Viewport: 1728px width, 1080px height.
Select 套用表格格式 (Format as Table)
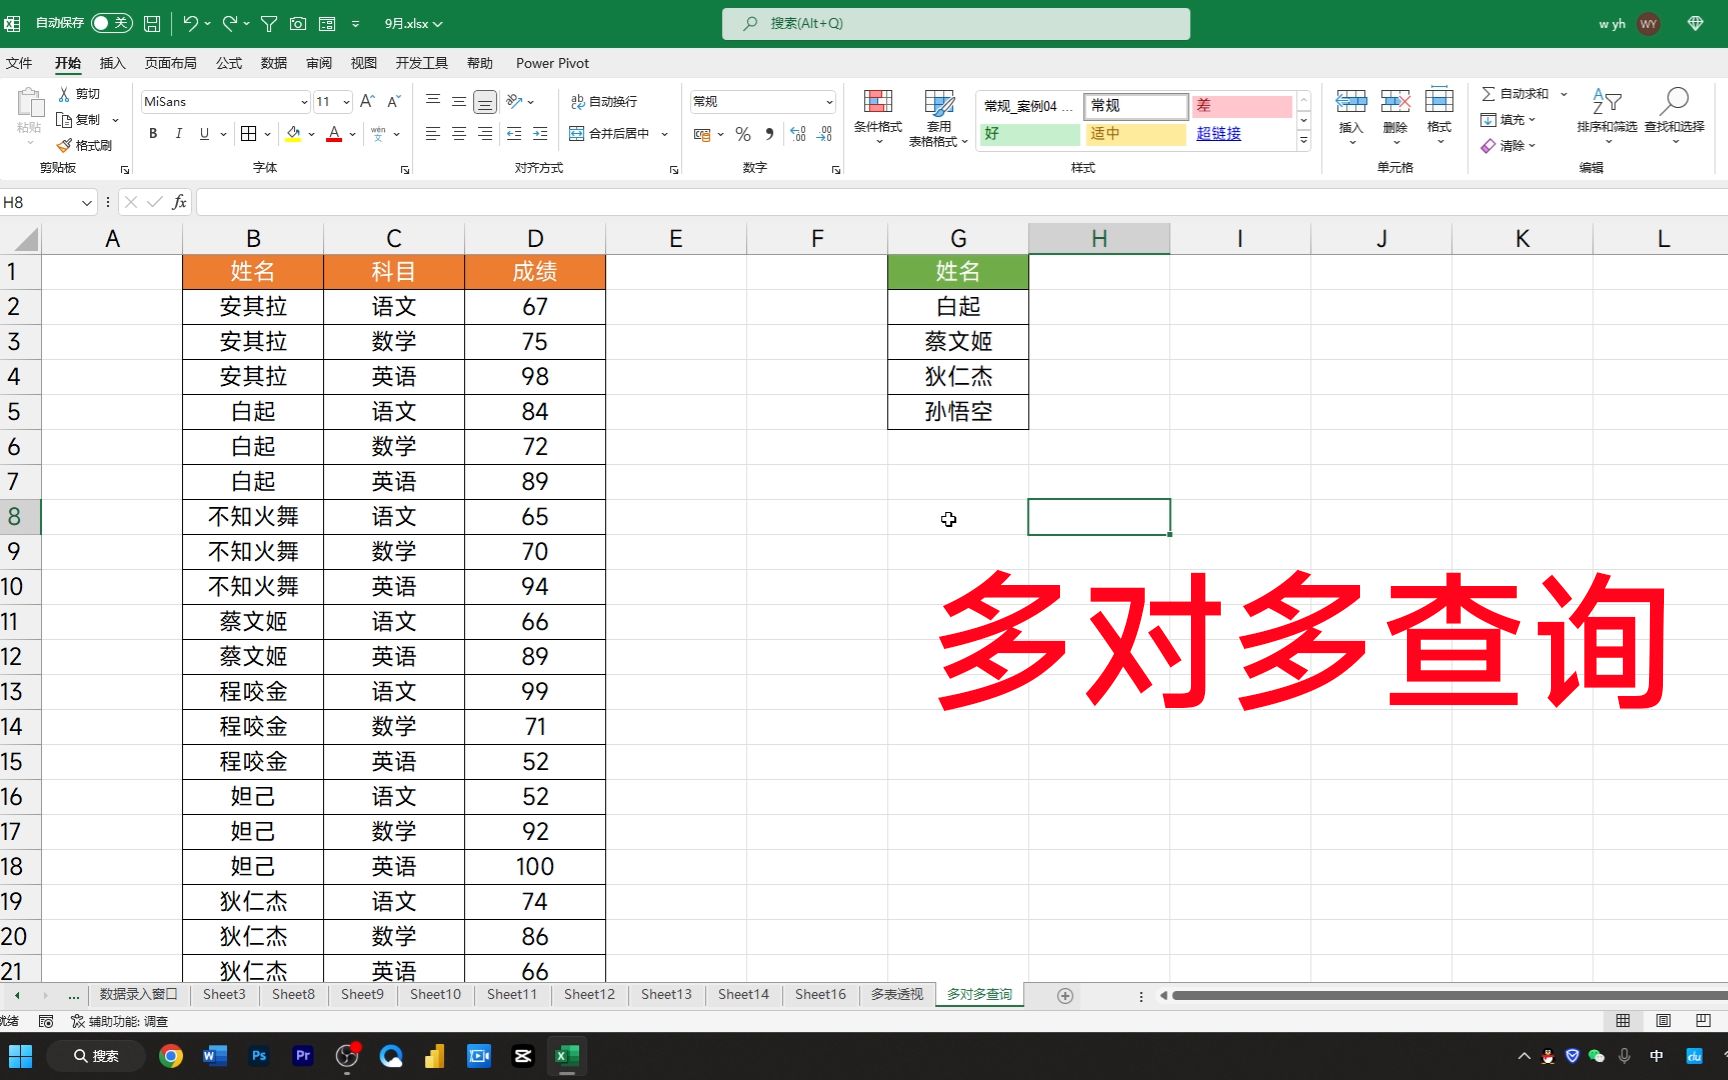(x=938, y=116)
